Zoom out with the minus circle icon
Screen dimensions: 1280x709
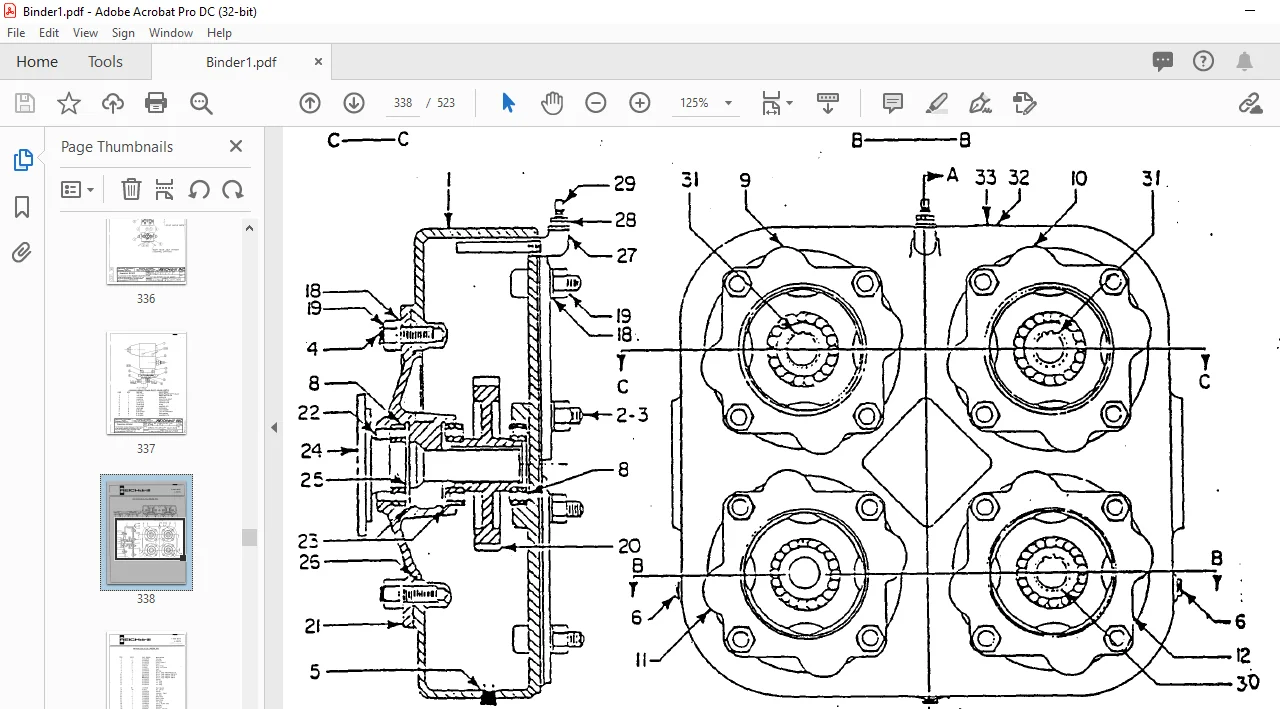tap(596, 103)
